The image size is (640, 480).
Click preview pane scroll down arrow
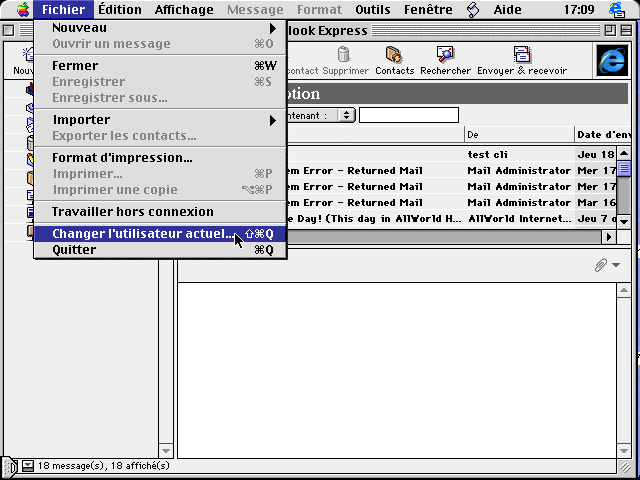coord(624,451)
